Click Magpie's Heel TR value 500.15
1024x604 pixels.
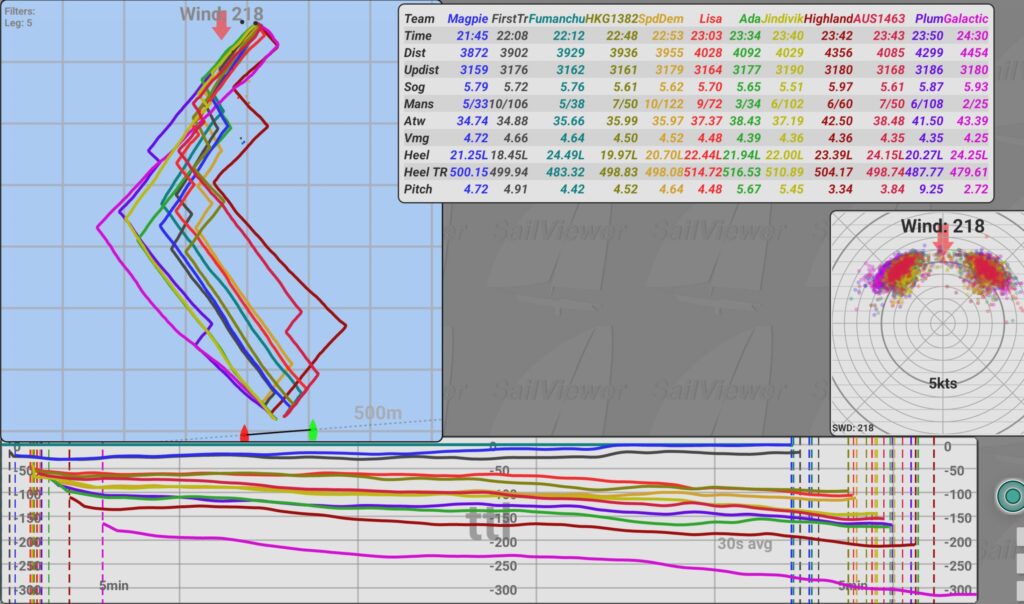[469, 172]
